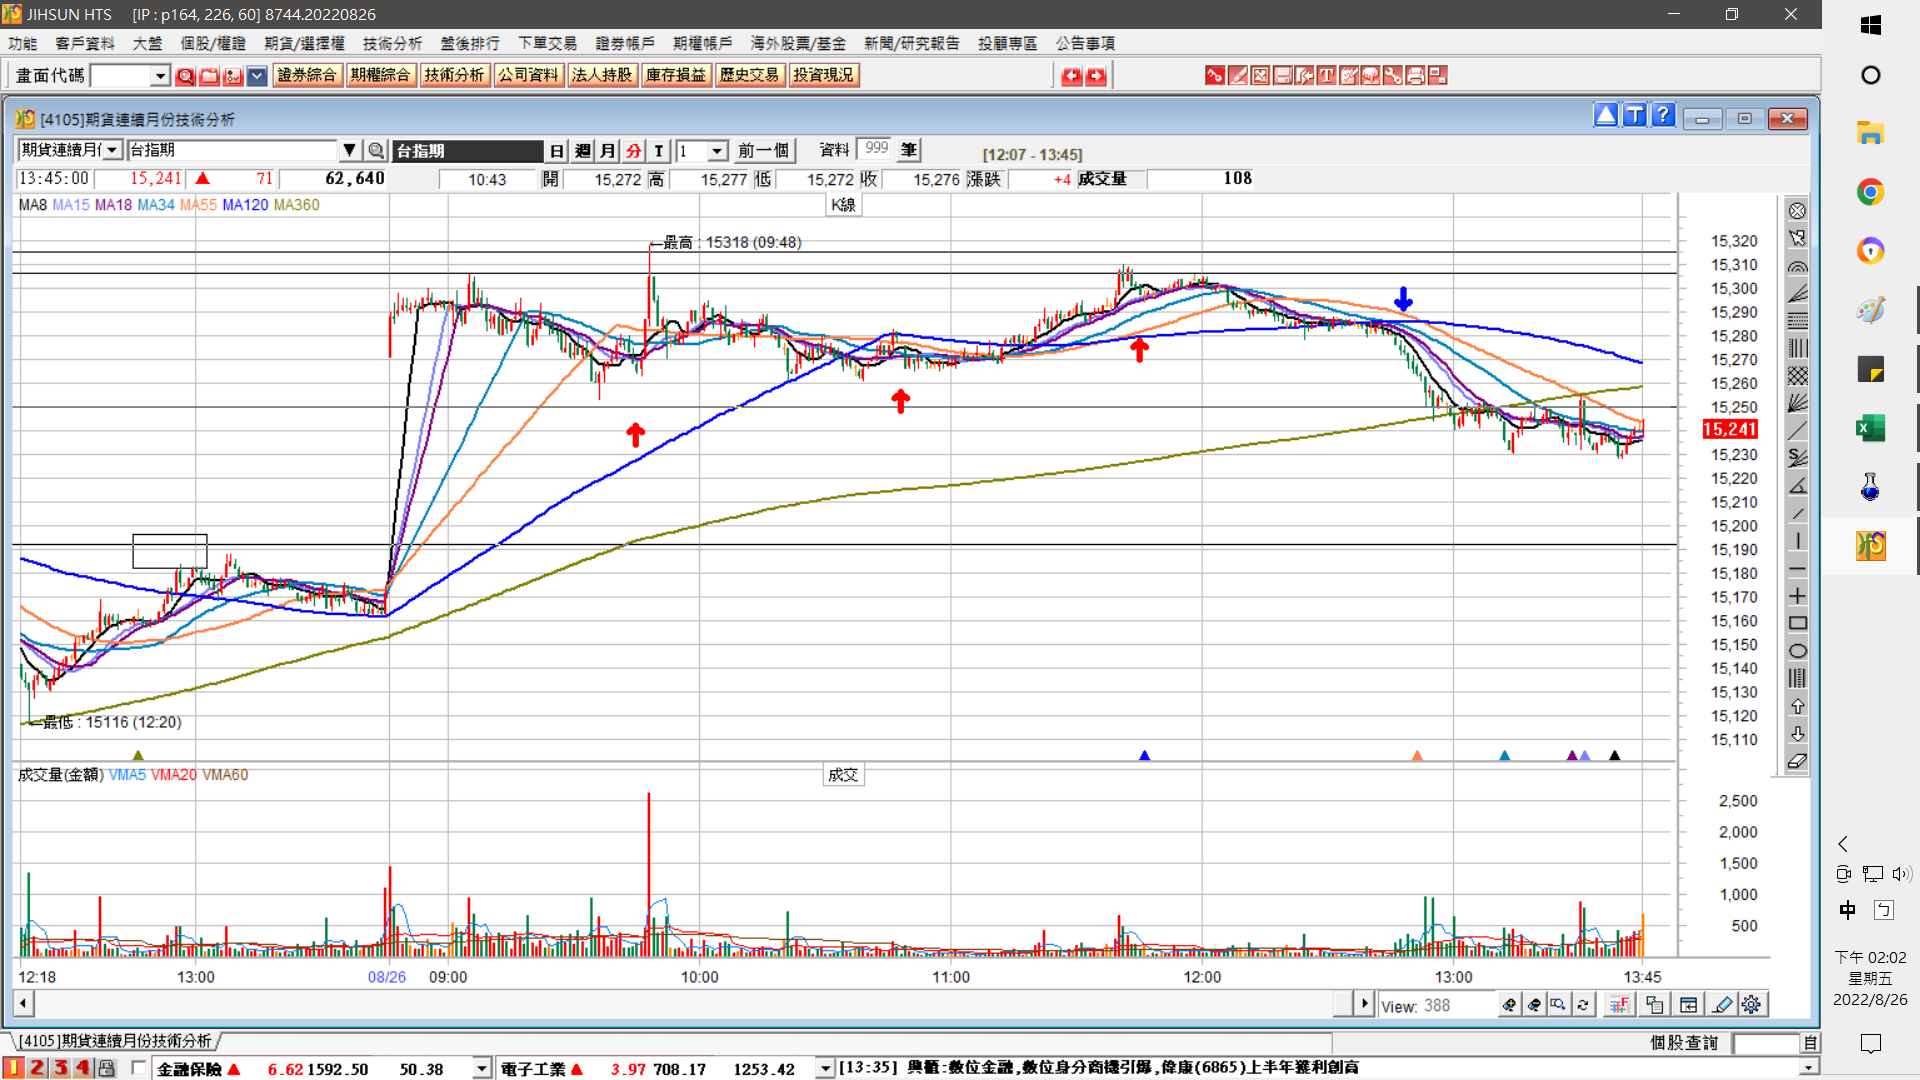Expand the 期貨連續月 dropdown
This screenshot has height=1080, width=1920.
(x=112, y=150)
